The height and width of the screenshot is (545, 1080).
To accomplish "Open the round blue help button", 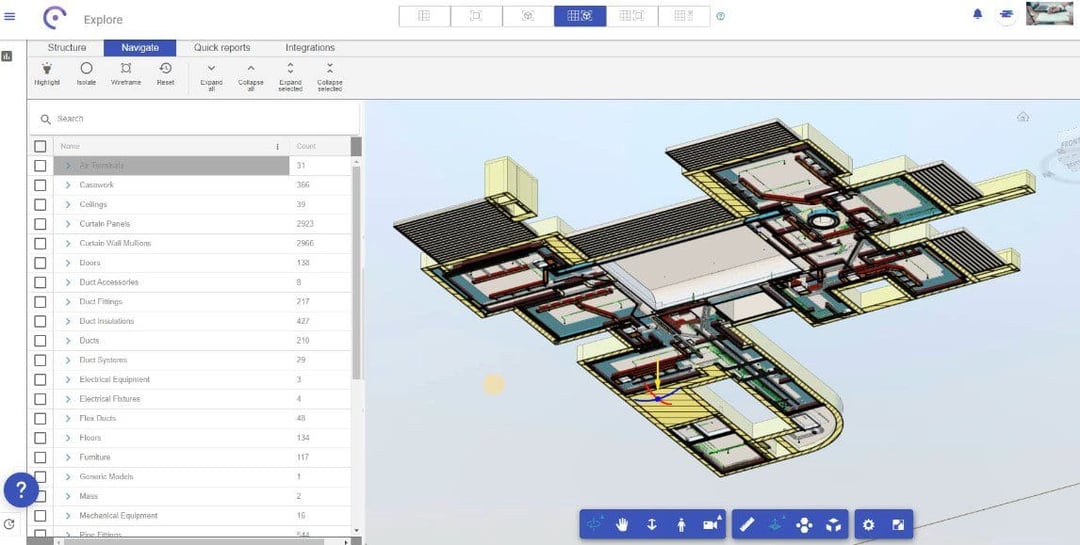I will pos(21,490).
